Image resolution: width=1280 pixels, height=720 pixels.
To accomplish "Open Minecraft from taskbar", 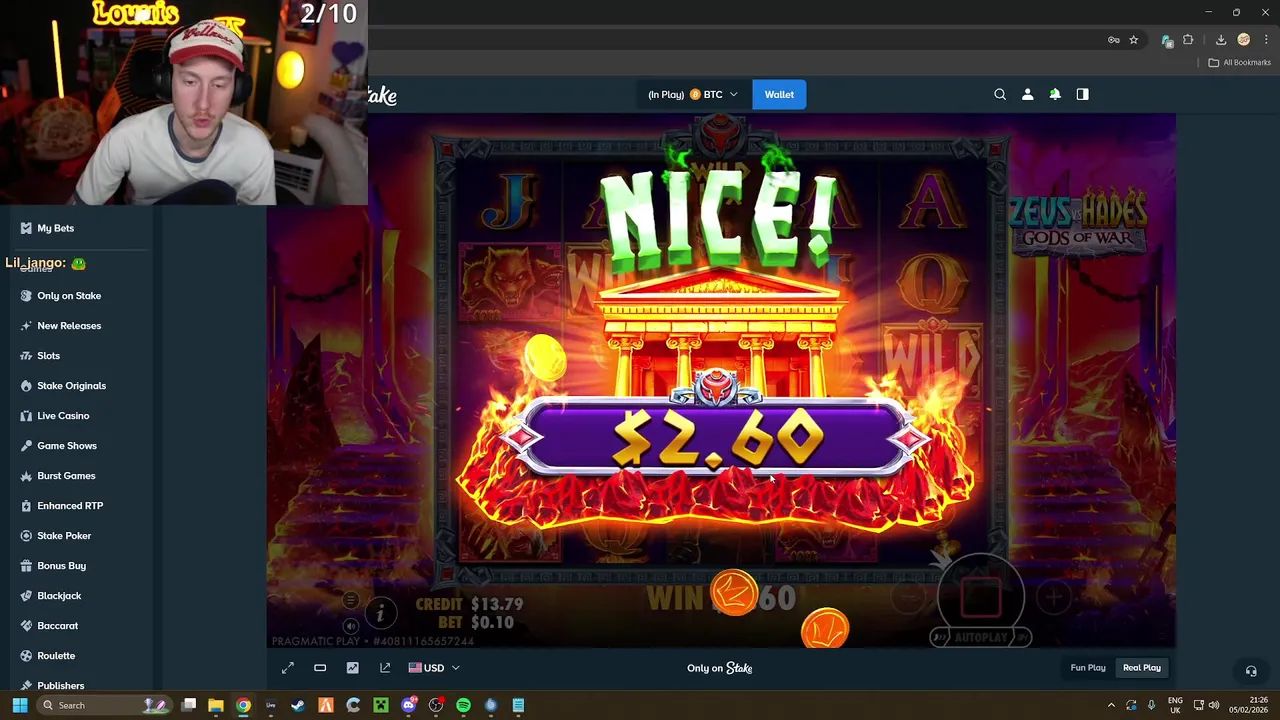I will click(x=381, y=705).
